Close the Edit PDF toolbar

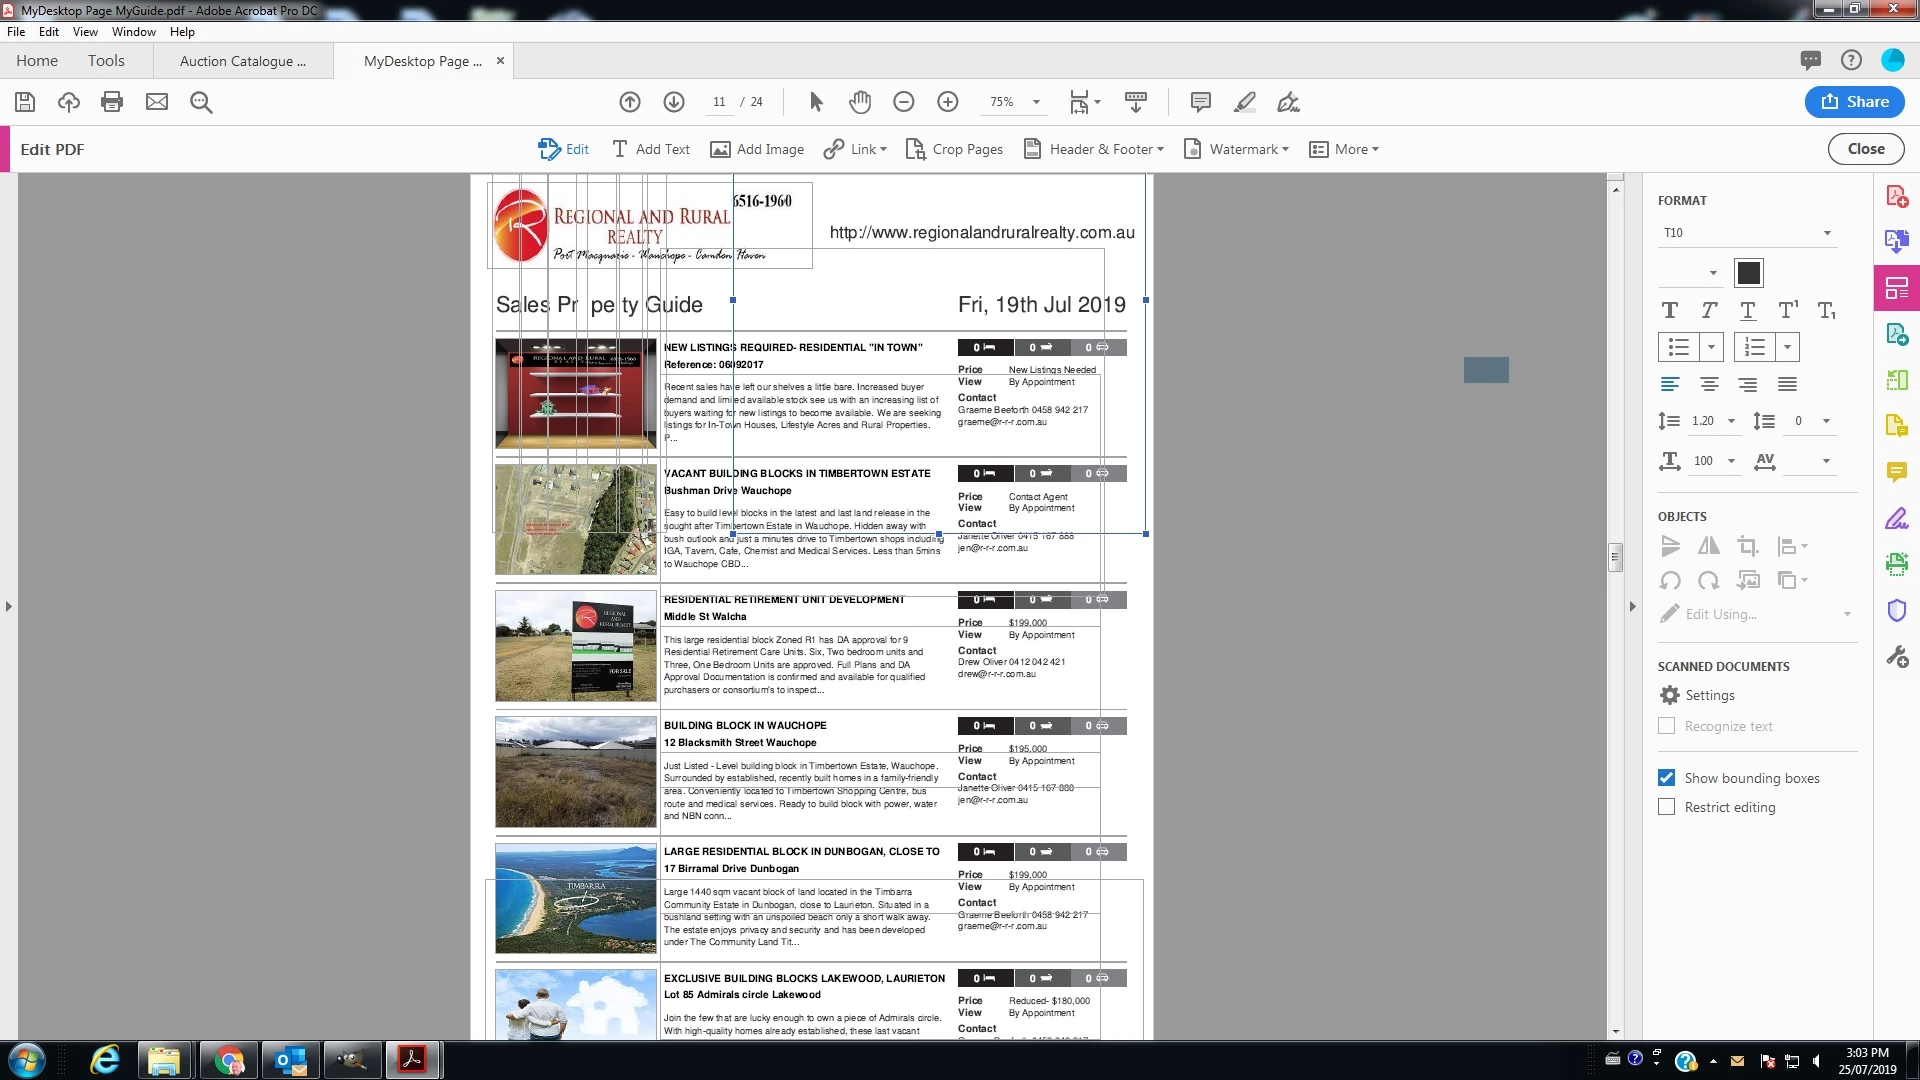1865,149
